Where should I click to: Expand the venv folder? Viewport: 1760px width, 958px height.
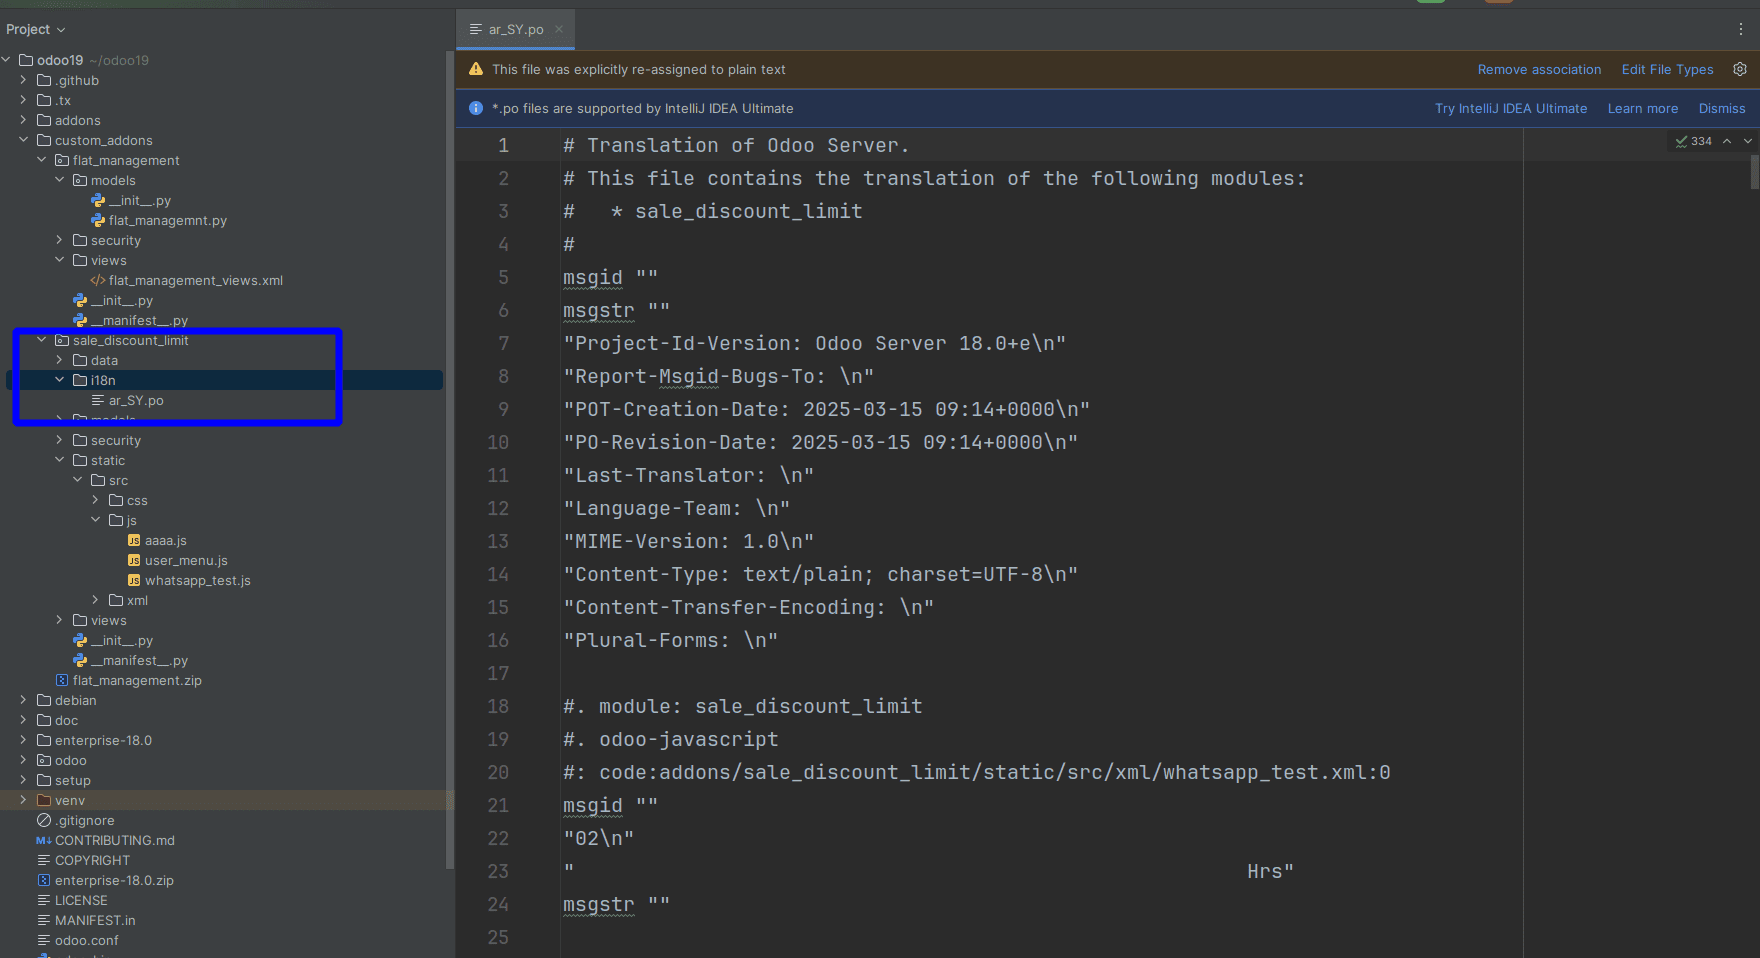click(x=23, y=800)
